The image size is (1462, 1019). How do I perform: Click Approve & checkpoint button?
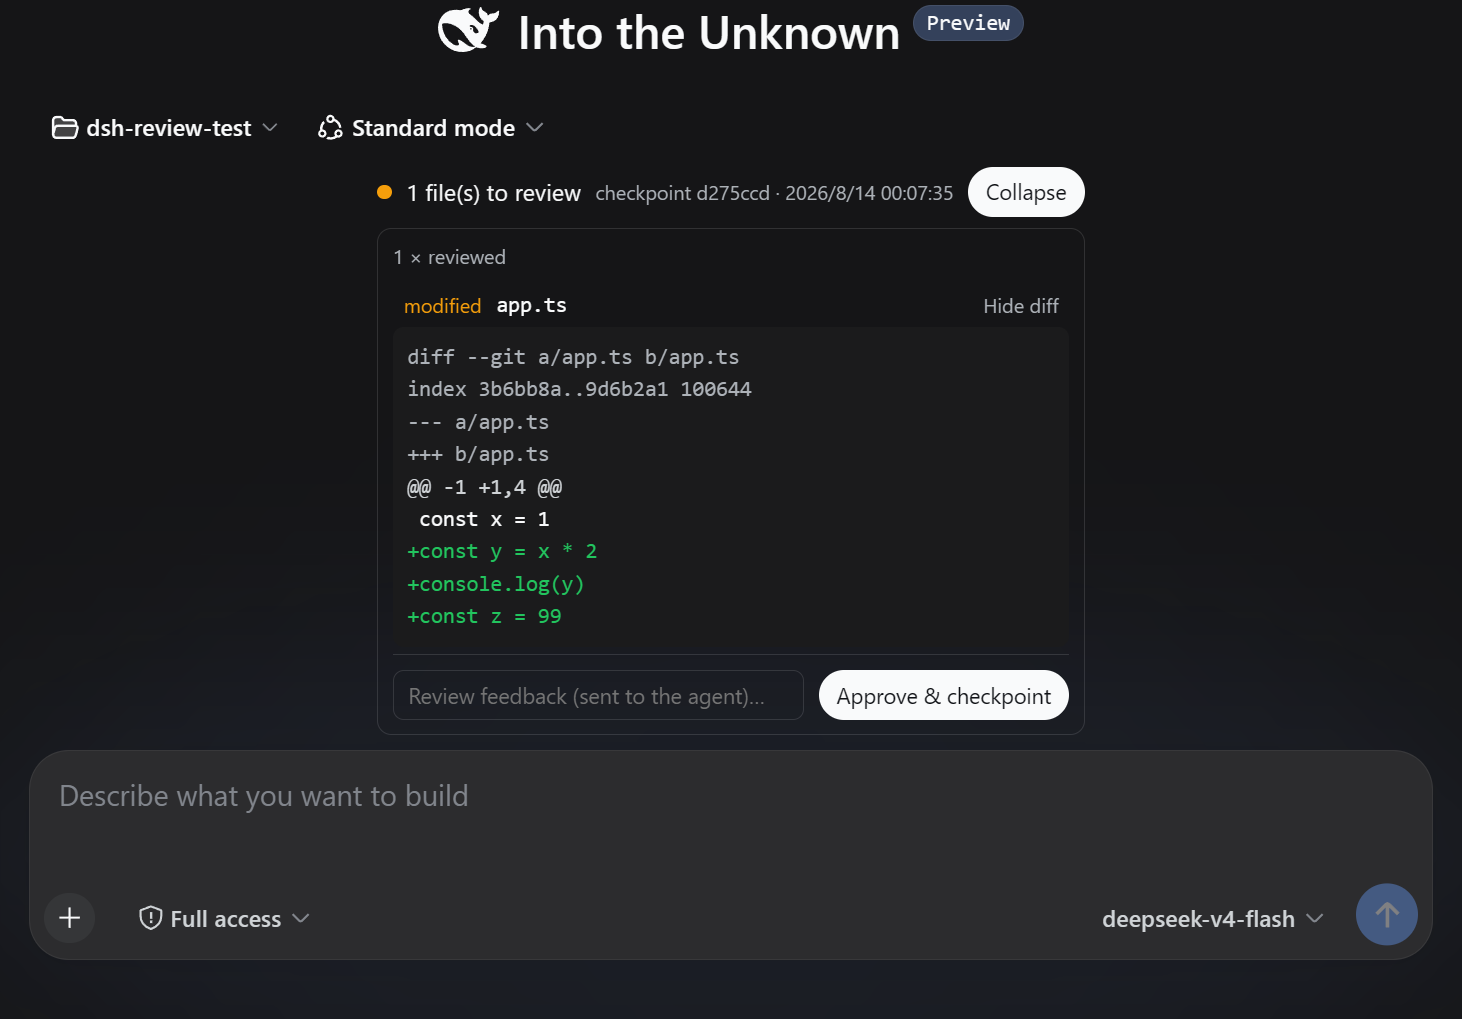point(944,695)
